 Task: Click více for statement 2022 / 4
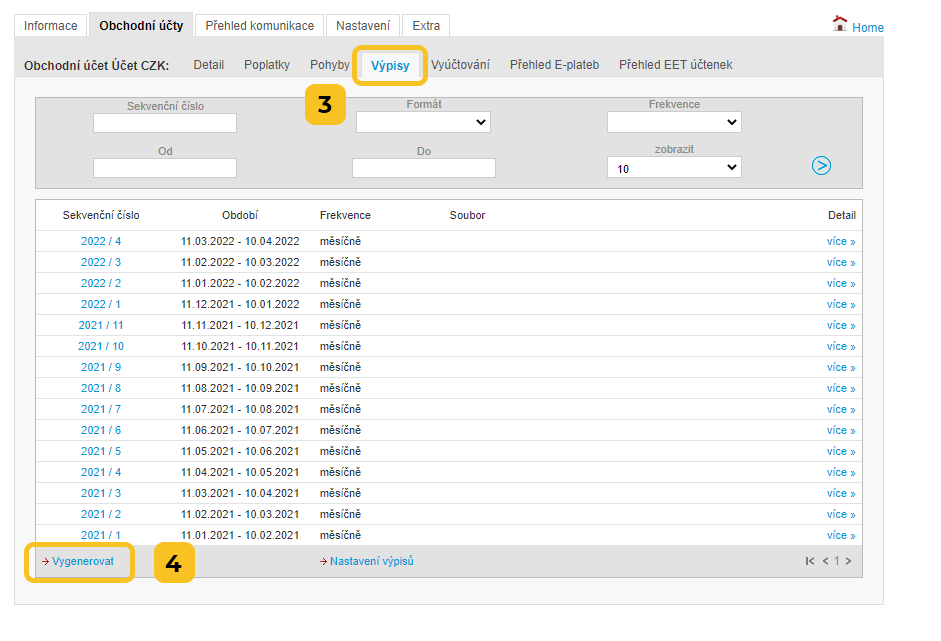[841, 241]
